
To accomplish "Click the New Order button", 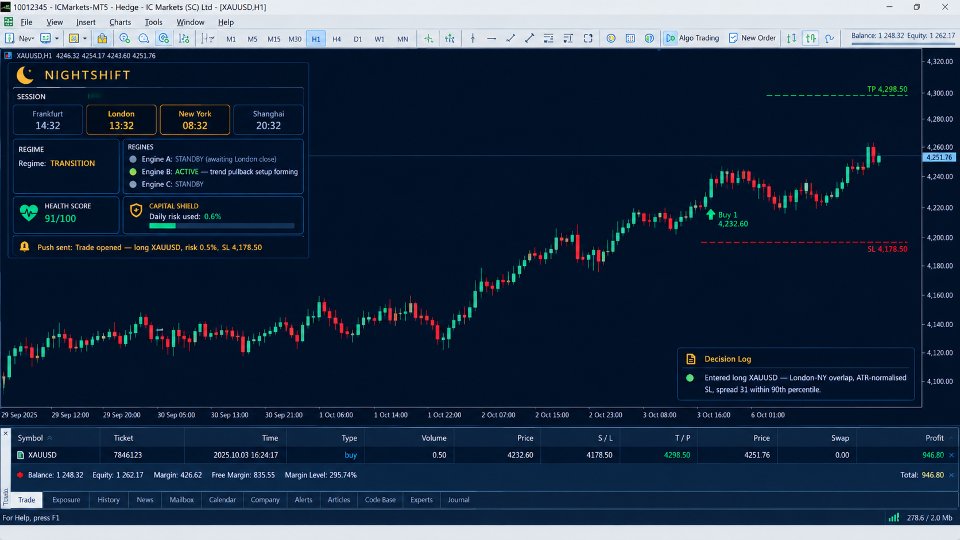I will point(752,38).
